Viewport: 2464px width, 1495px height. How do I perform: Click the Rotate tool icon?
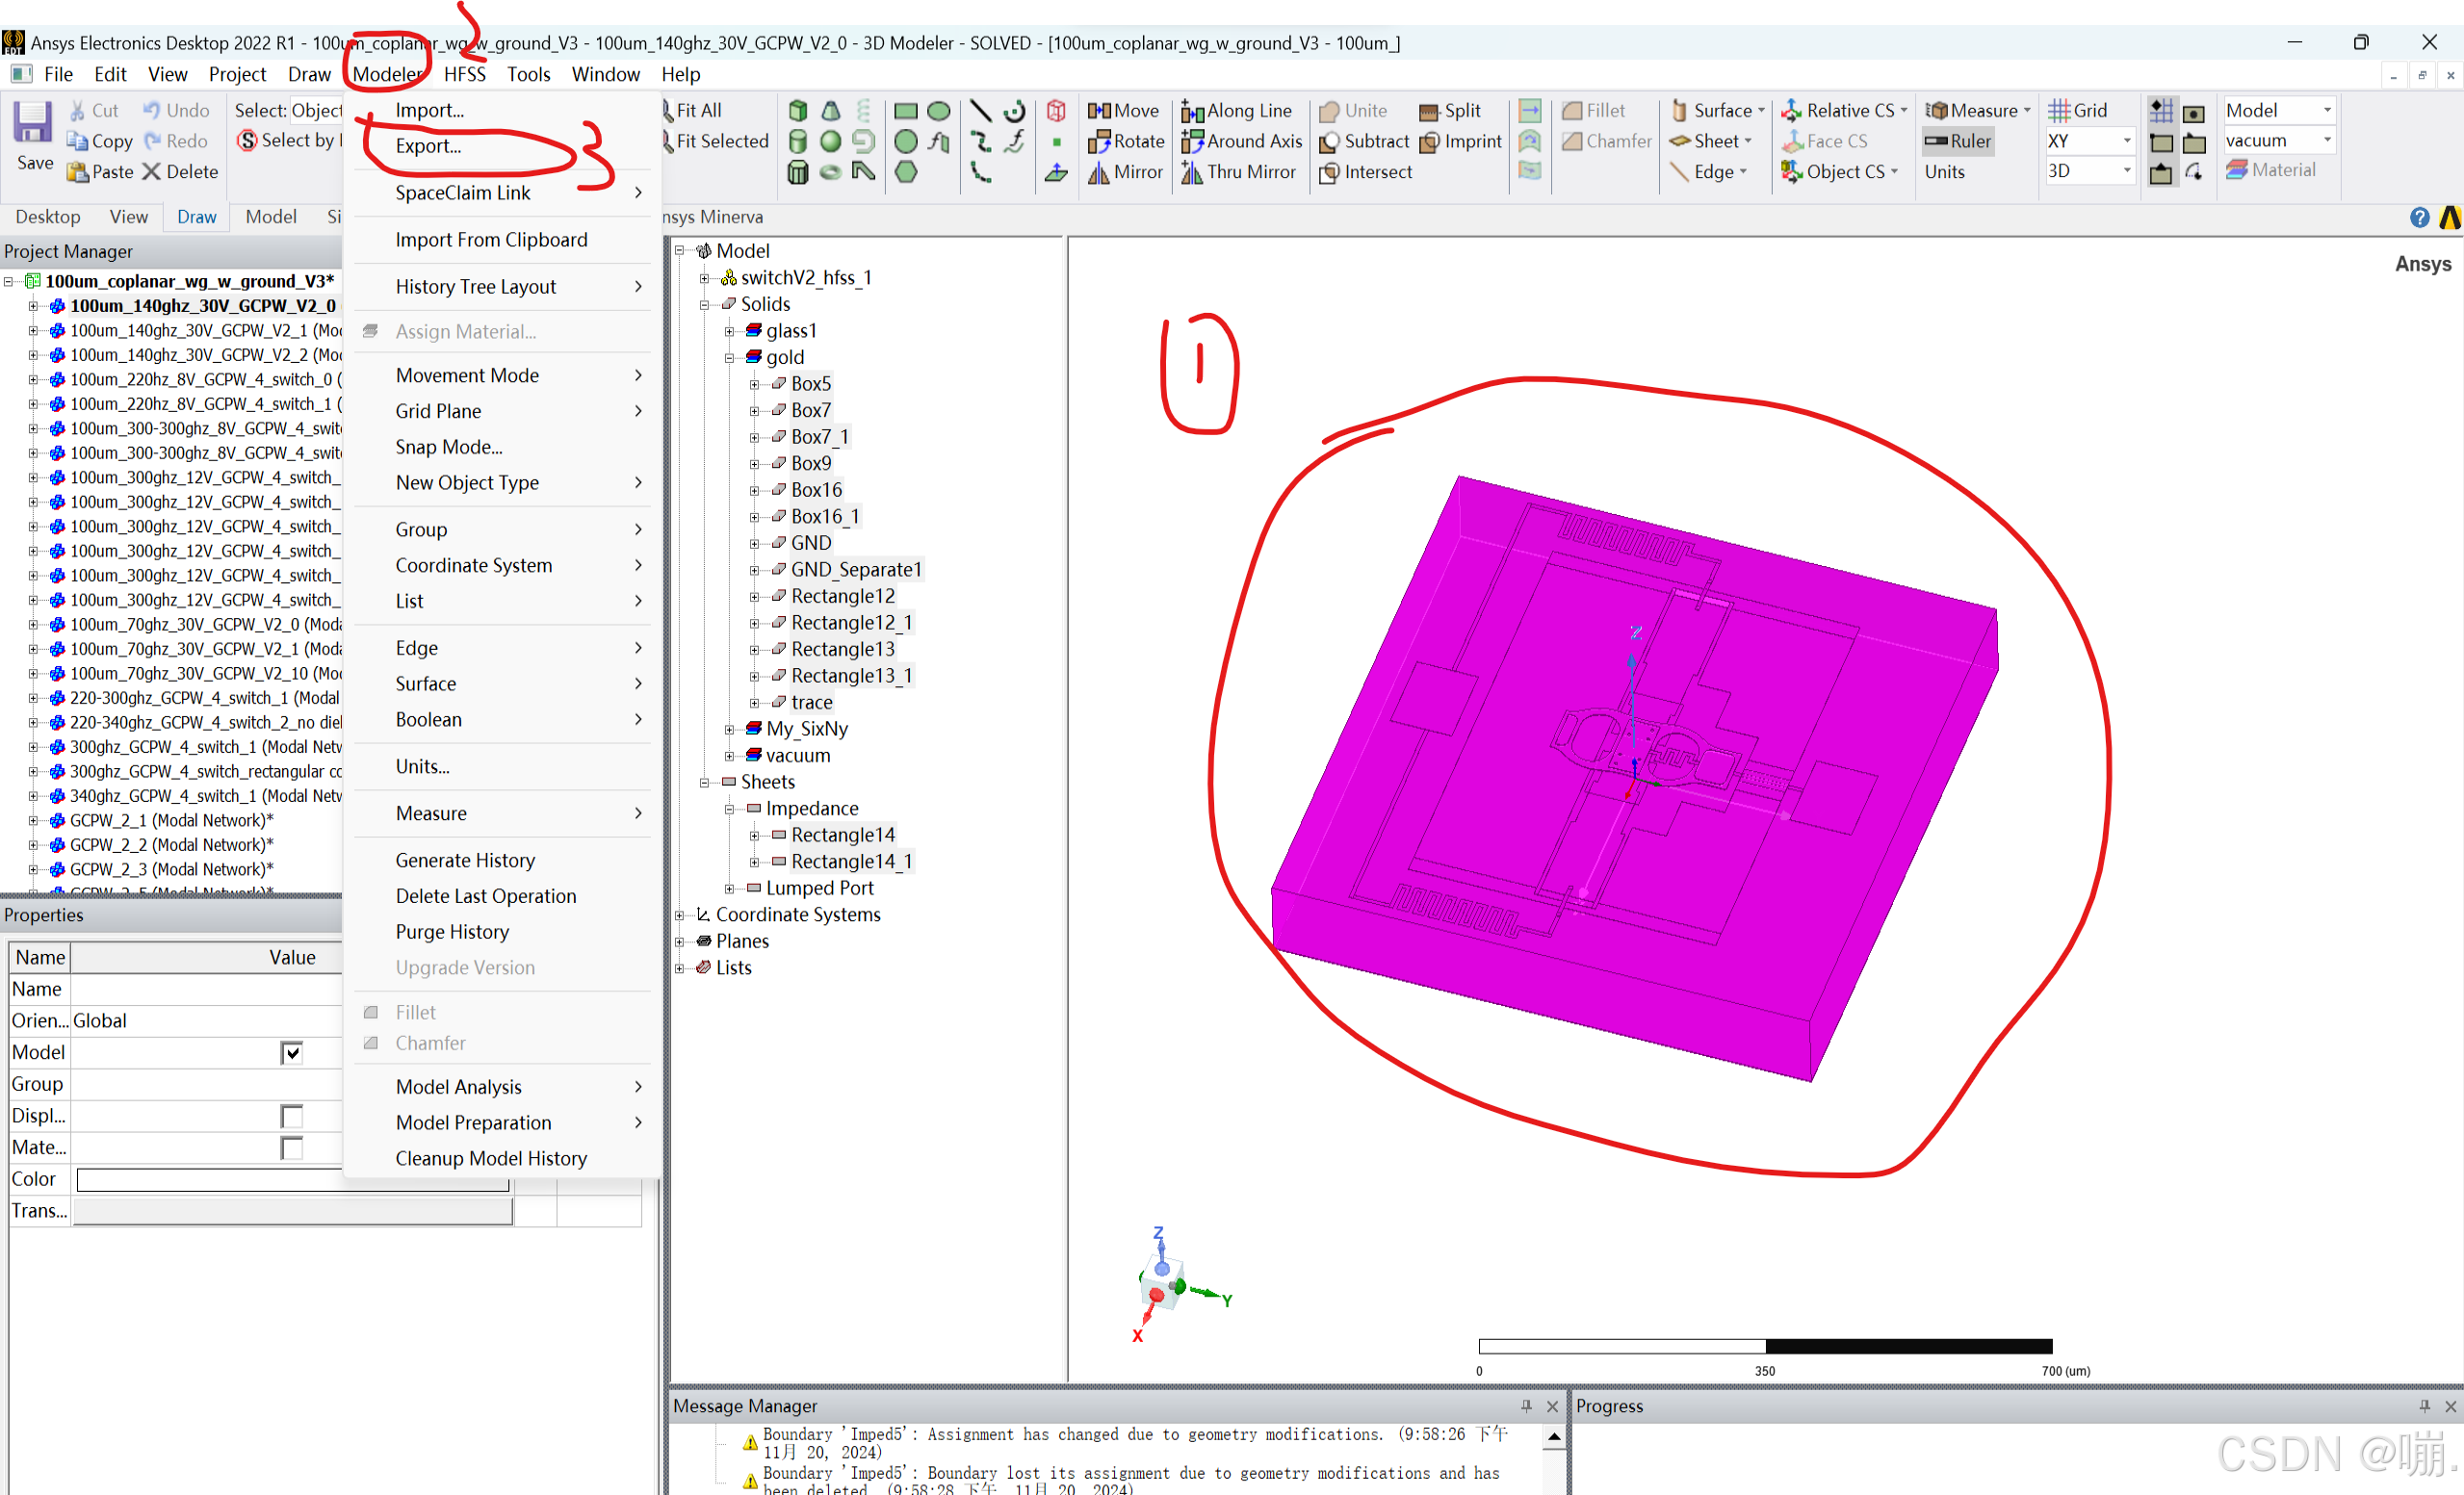[x=1099, y=141]
